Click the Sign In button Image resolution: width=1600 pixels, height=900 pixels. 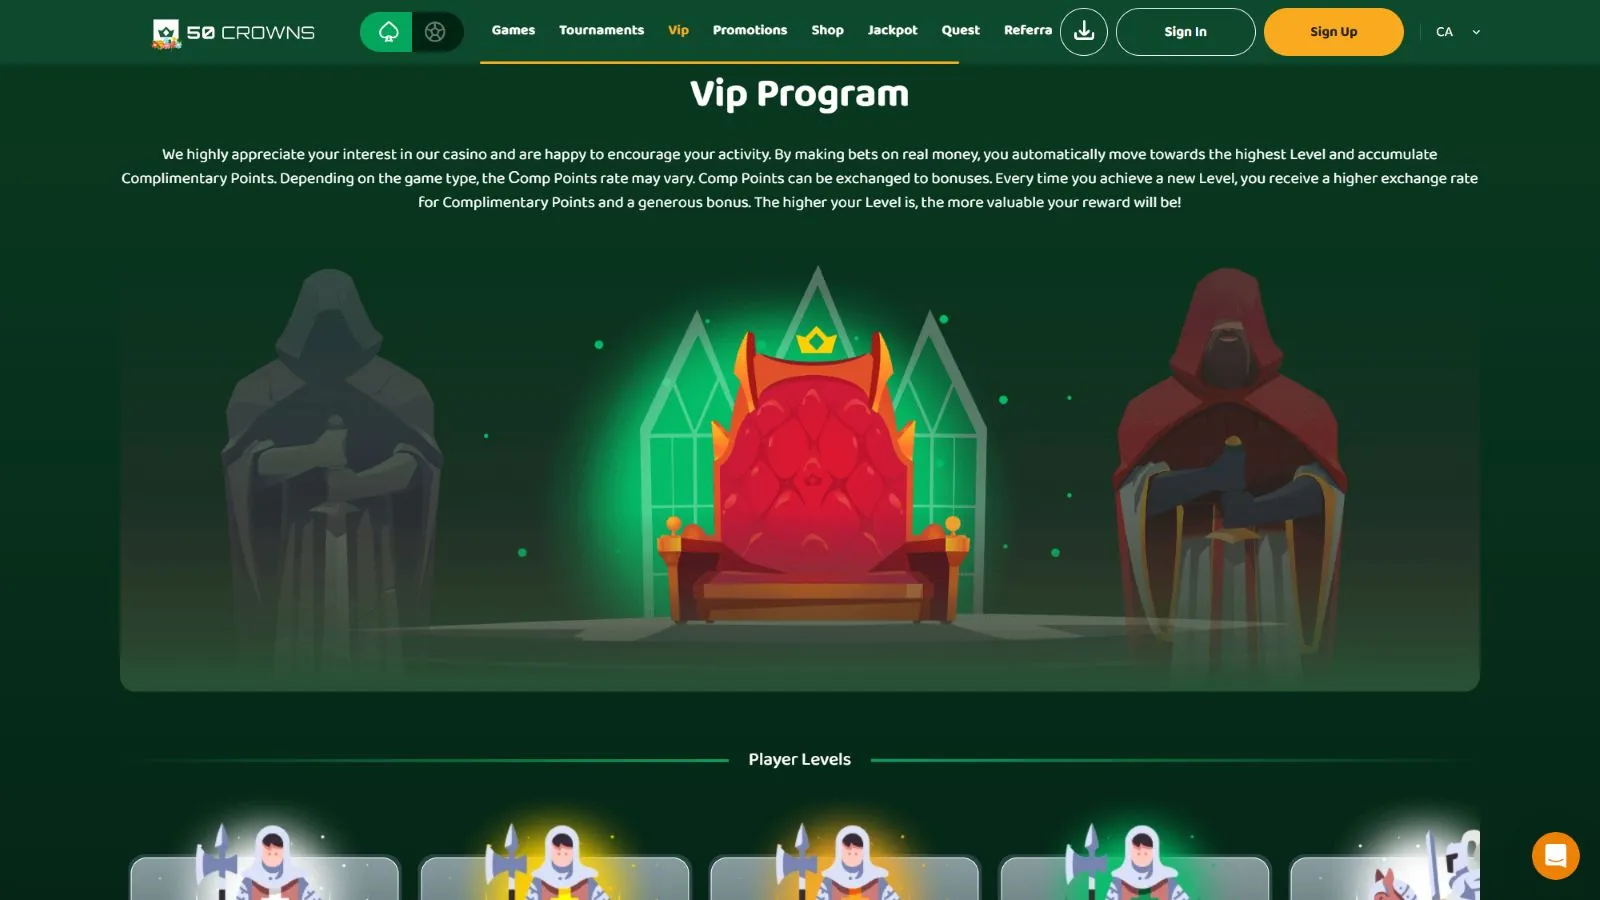1185,32
